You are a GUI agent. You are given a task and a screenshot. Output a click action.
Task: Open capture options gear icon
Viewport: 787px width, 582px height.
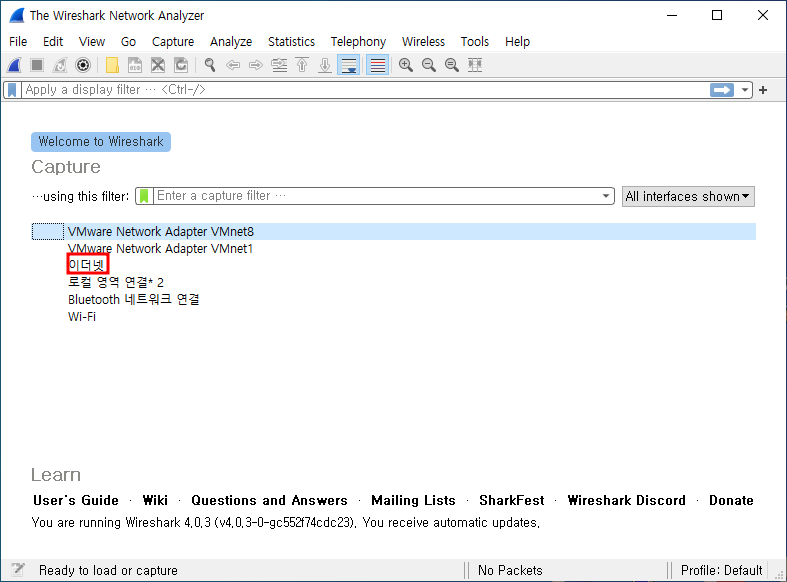tap(83, 65)
